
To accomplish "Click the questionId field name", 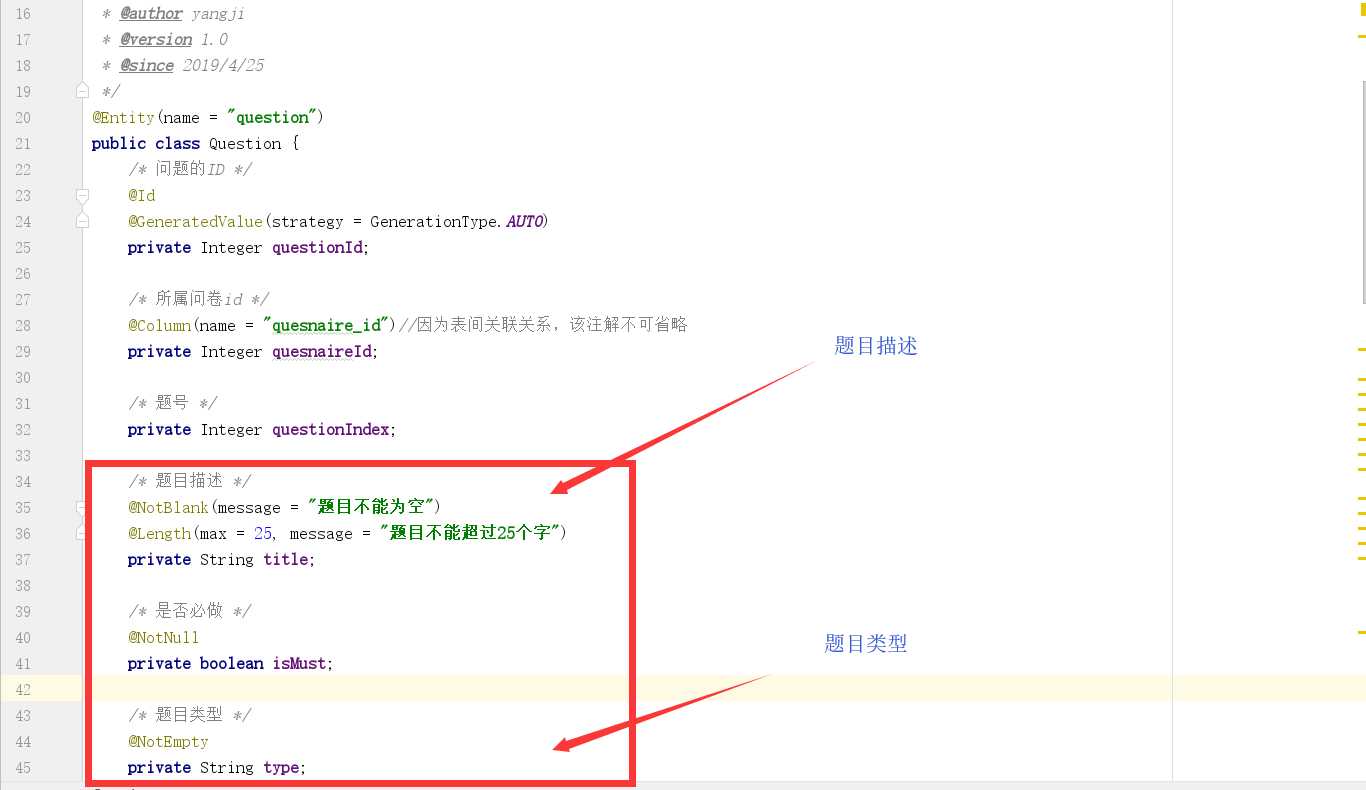I will pyautogui.click(x=317, y=247).
